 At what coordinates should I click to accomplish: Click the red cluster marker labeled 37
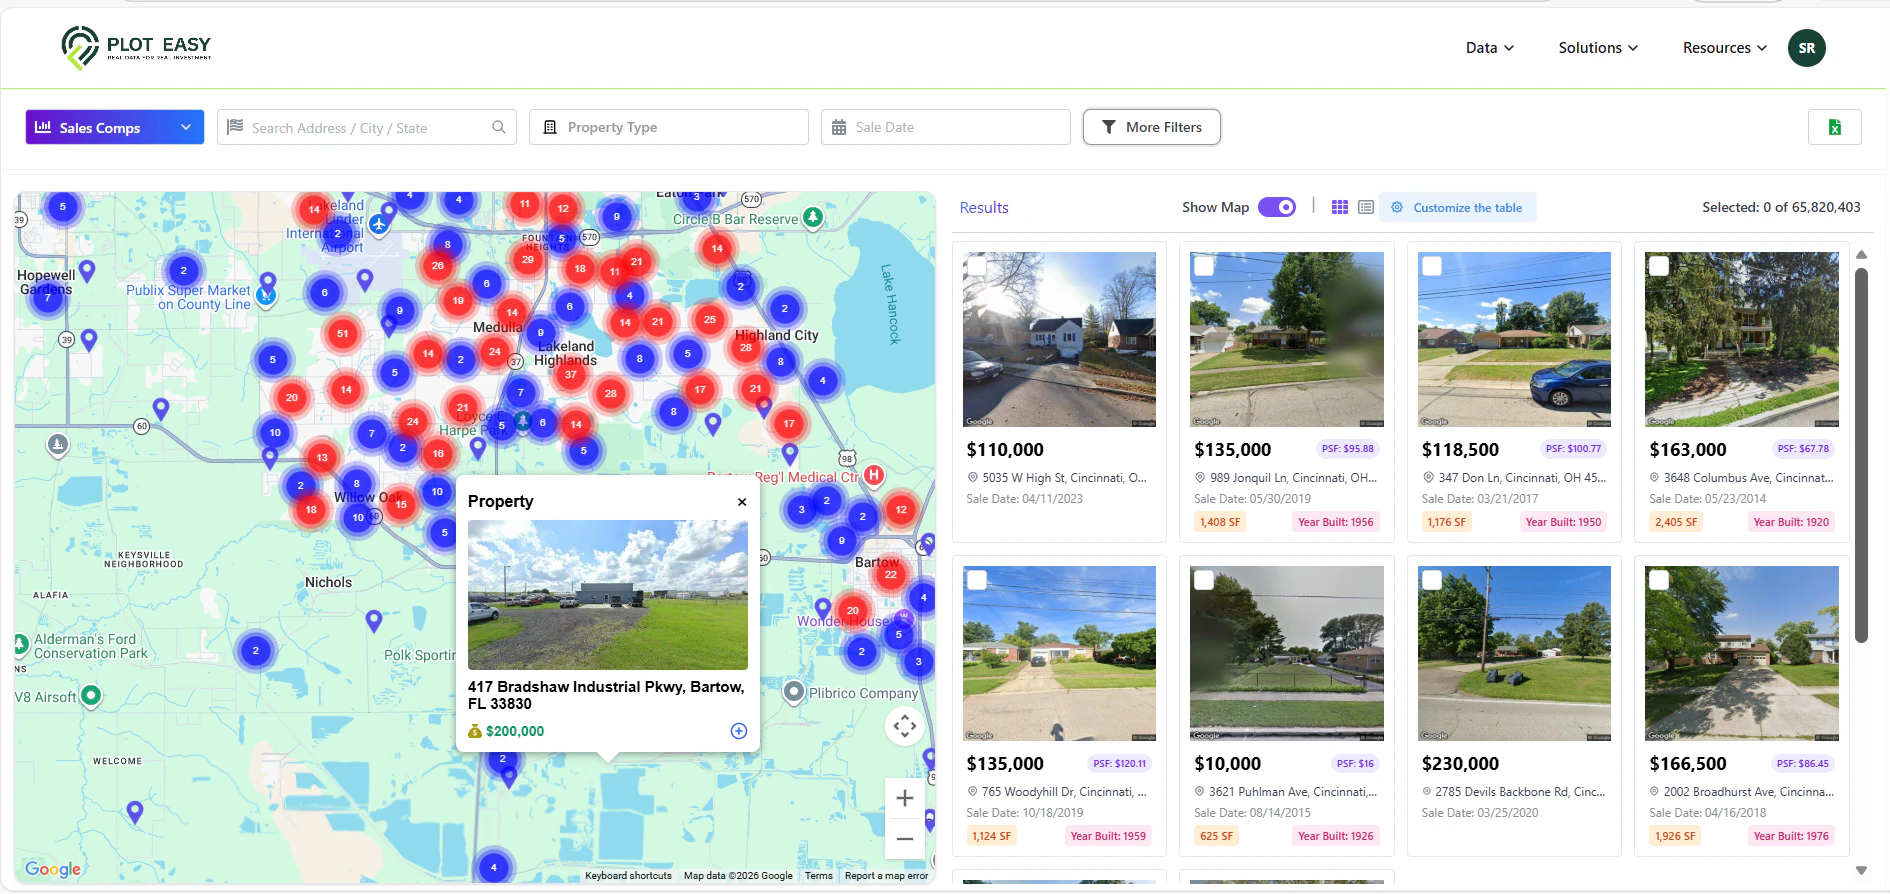point(571,375)
